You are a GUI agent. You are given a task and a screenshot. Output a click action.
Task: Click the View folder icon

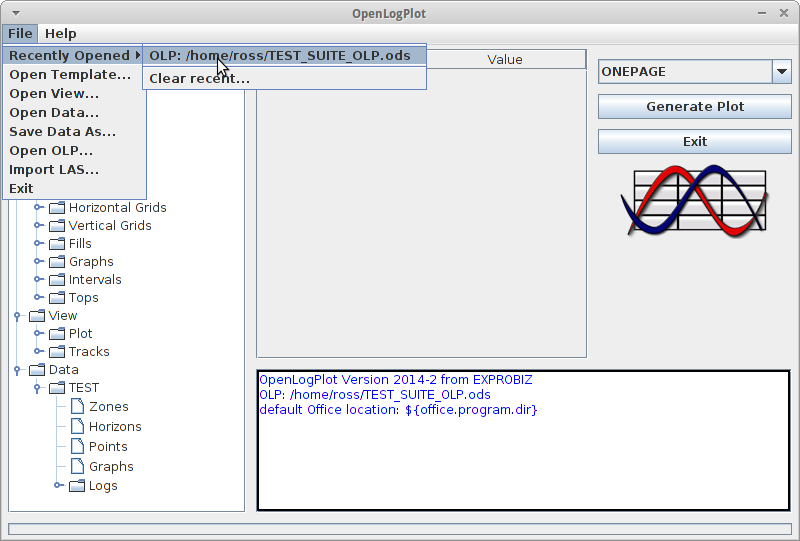(37, 315)
